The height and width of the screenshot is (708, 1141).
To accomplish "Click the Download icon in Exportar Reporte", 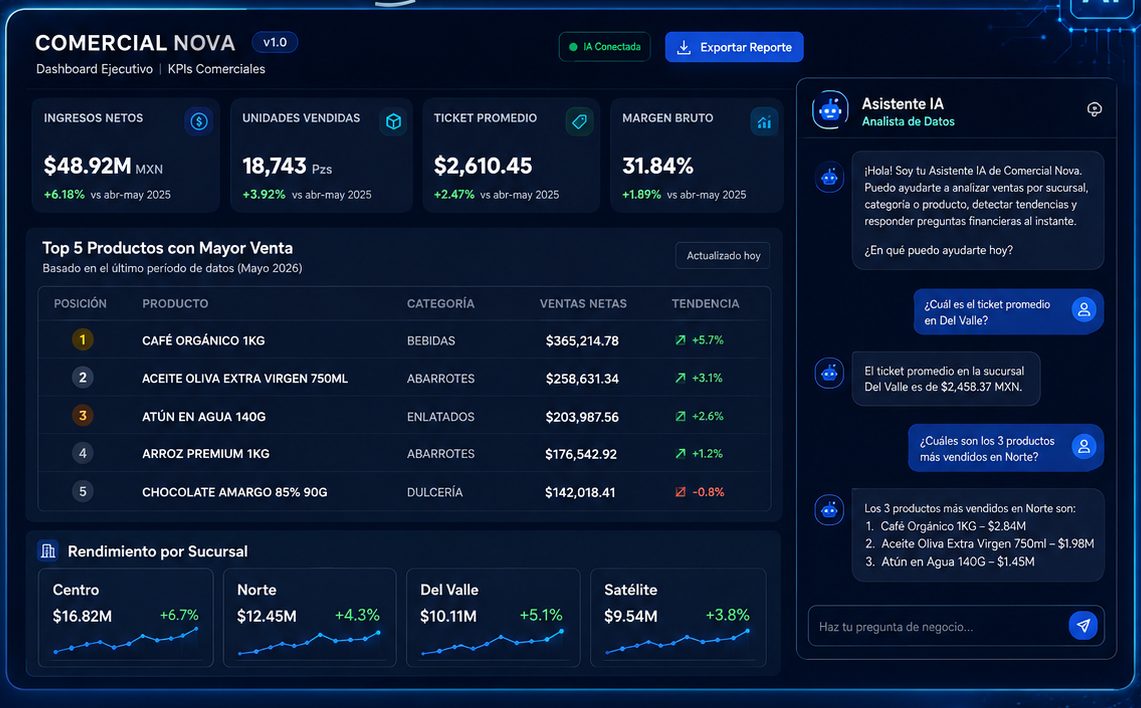I will point(683,47).
